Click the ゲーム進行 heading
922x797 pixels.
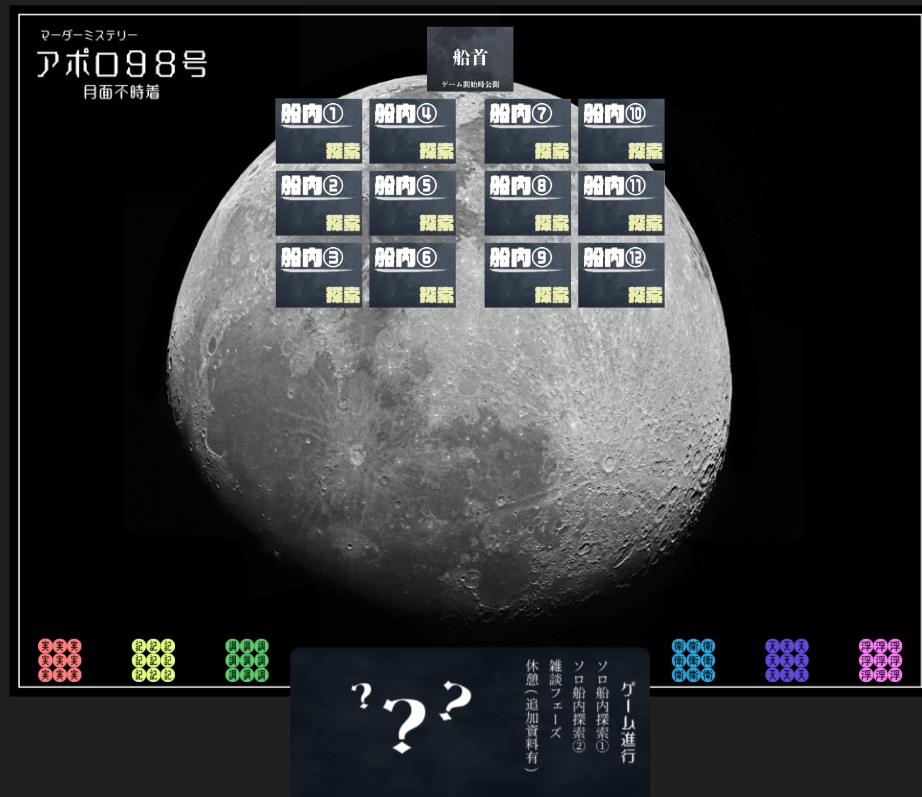(x=628, y=722)
